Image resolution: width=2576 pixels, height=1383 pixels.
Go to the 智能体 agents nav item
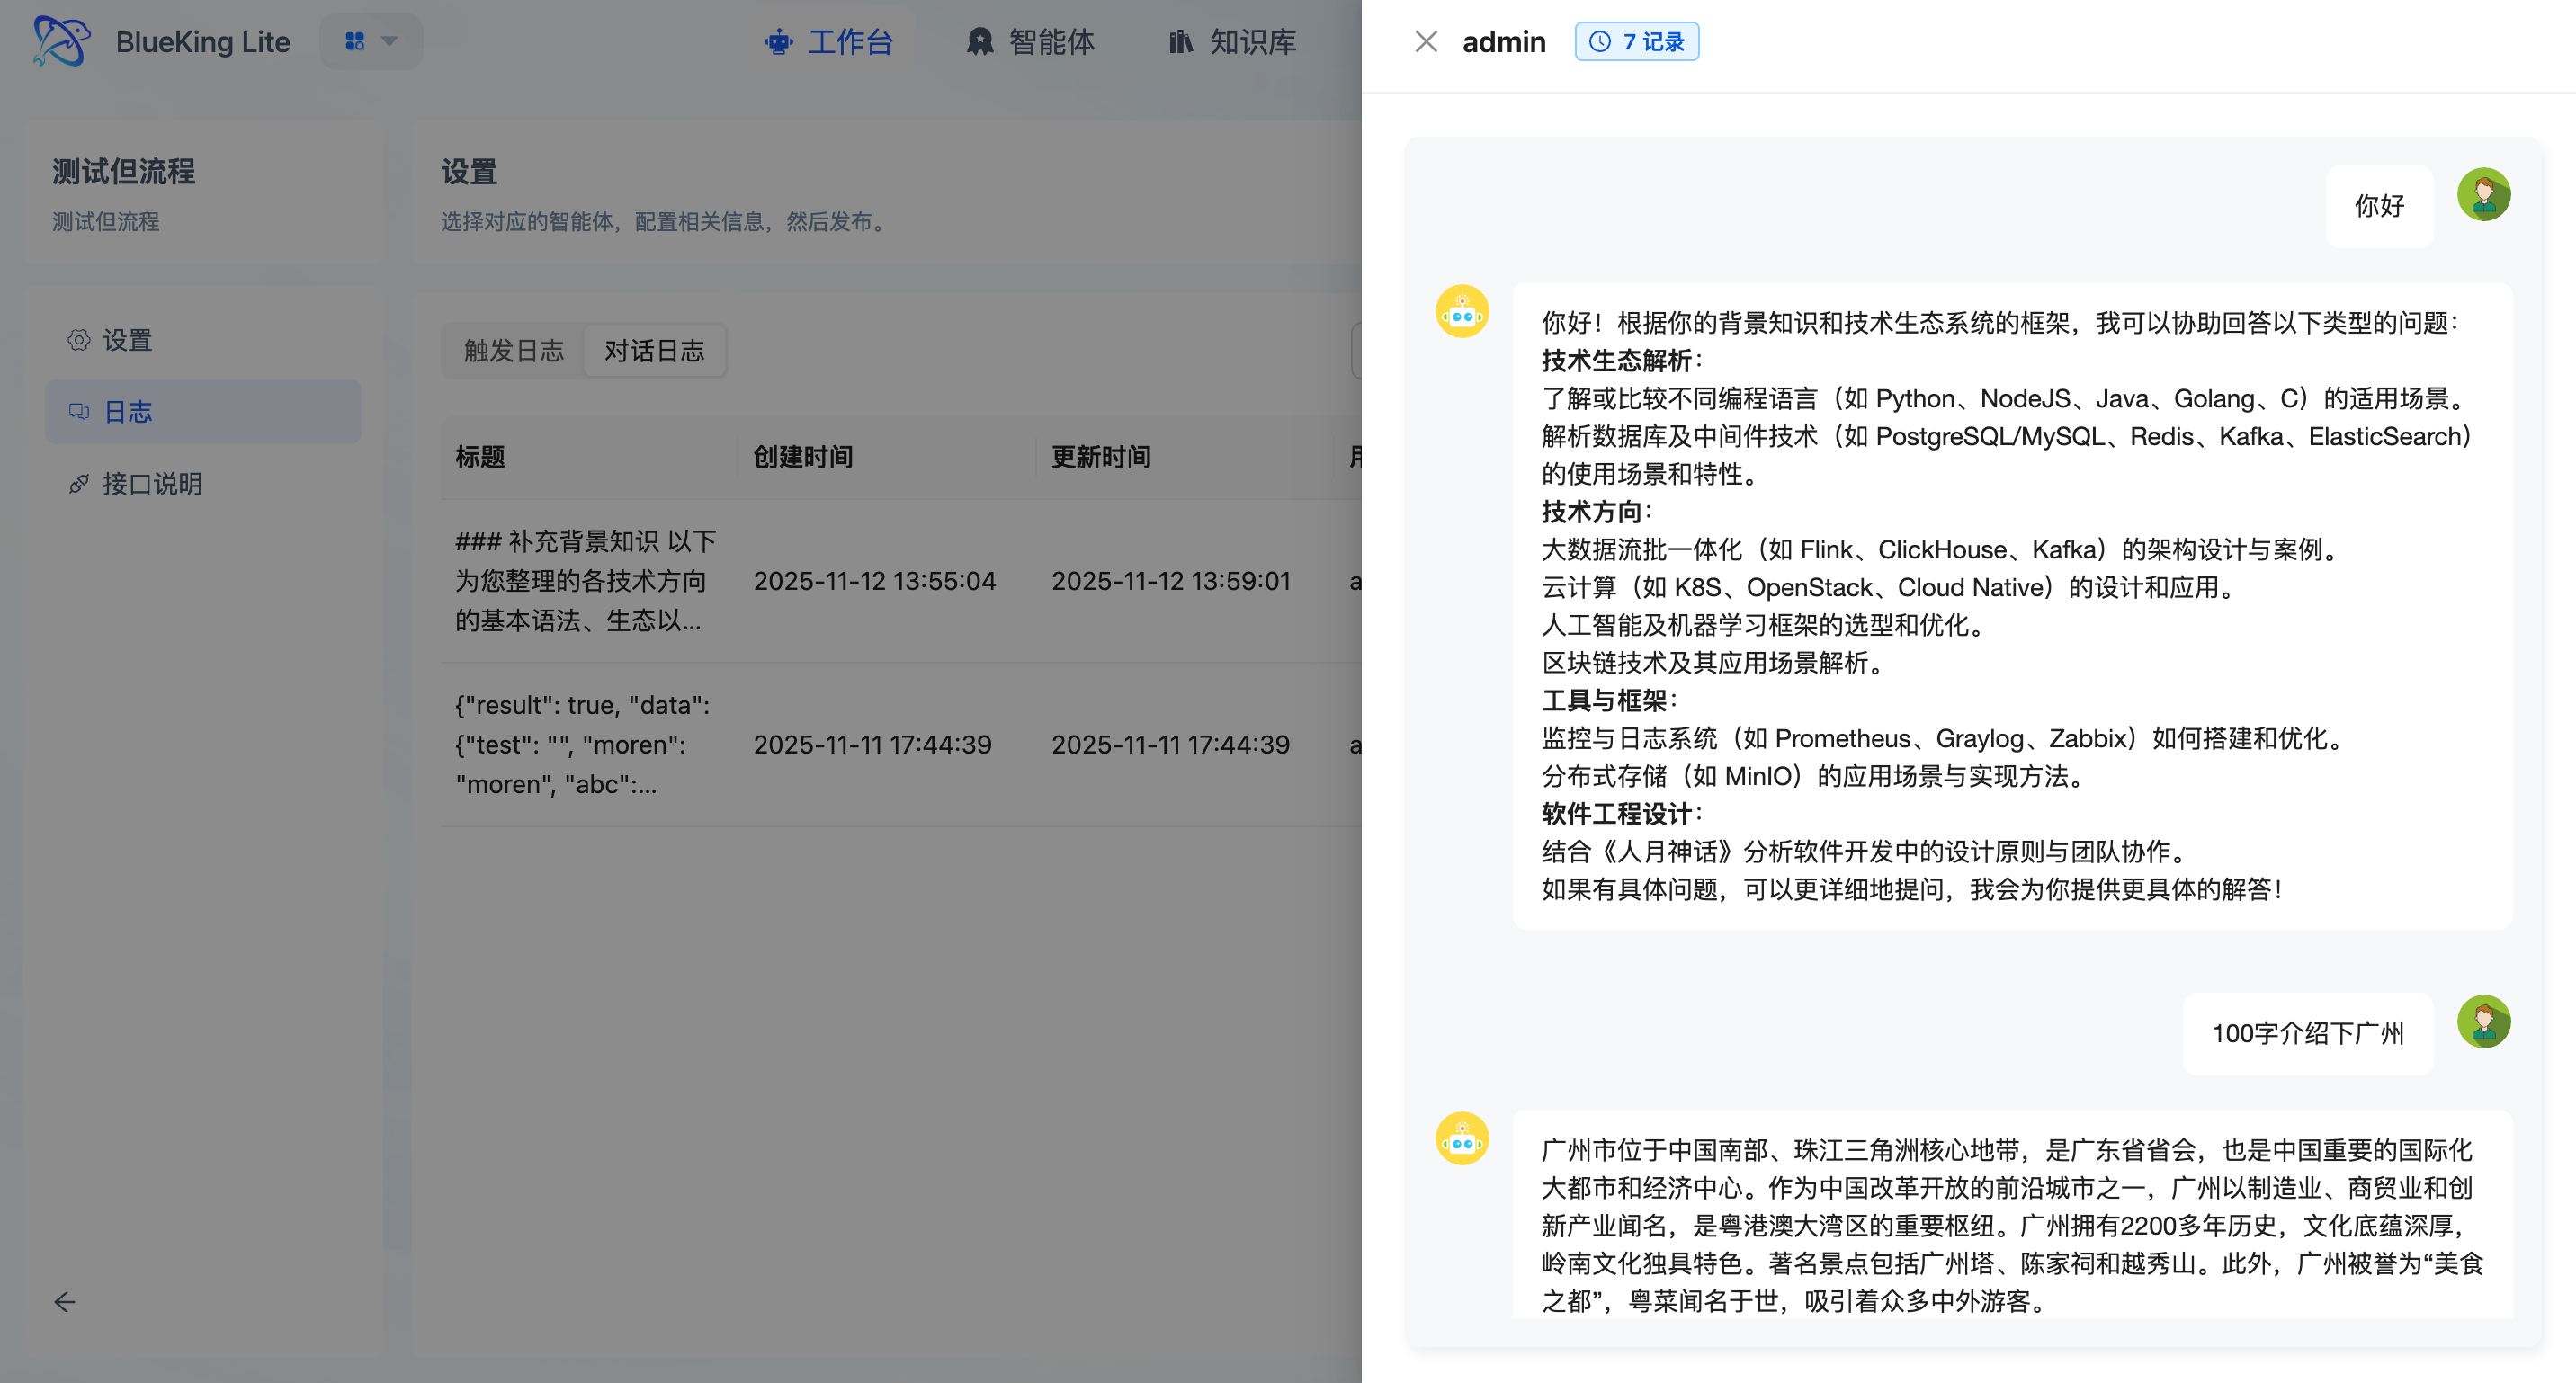[x=1030, y=42]
